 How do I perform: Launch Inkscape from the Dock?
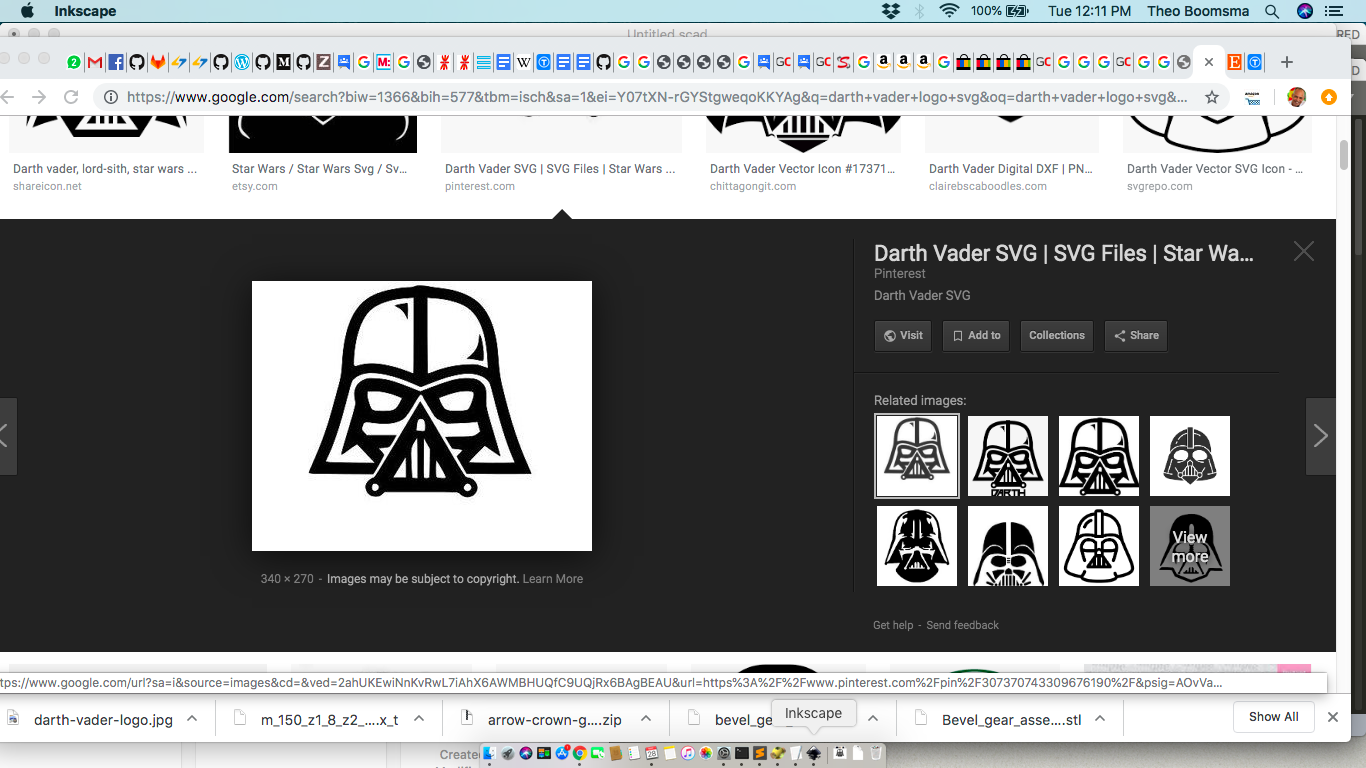[x=814, y=753]
